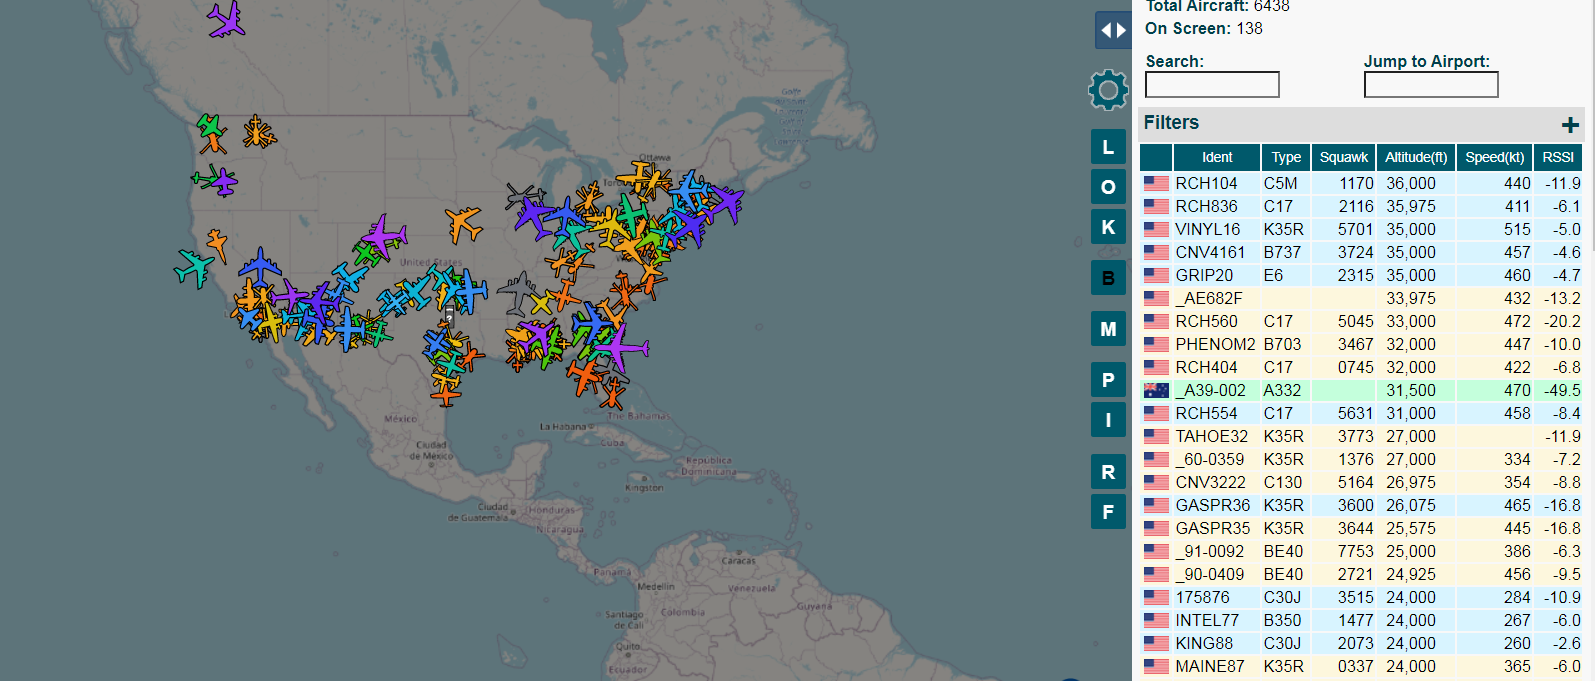The image size is (1595, 681).
Task: Focus the Jump to Airport field
Action: click(1431, 85)
